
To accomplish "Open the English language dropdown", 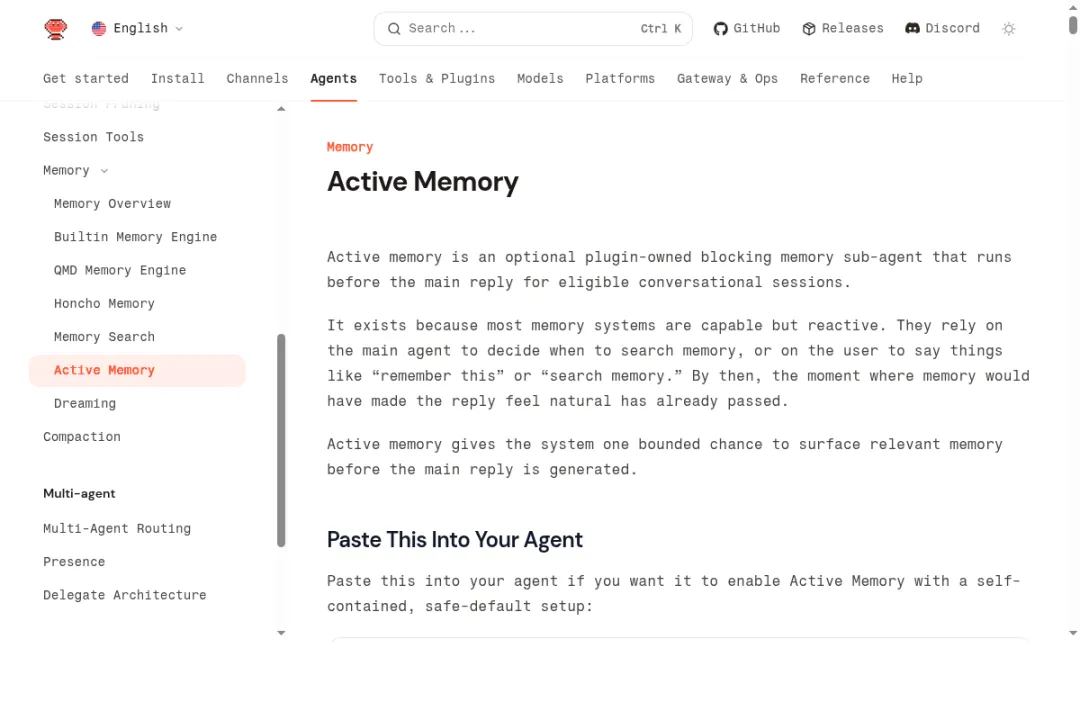I will tap(139, 29).
